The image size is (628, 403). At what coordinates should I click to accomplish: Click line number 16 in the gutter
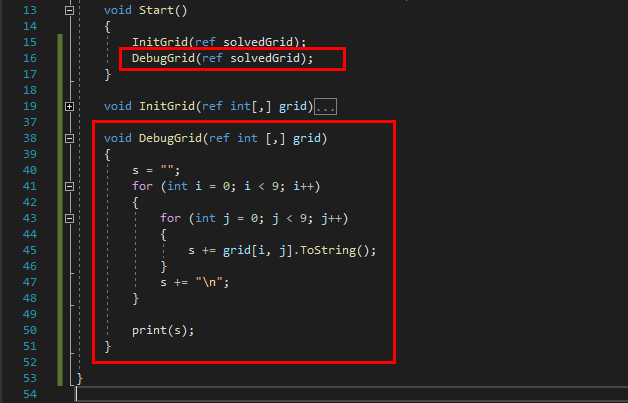tap(30, 58)
